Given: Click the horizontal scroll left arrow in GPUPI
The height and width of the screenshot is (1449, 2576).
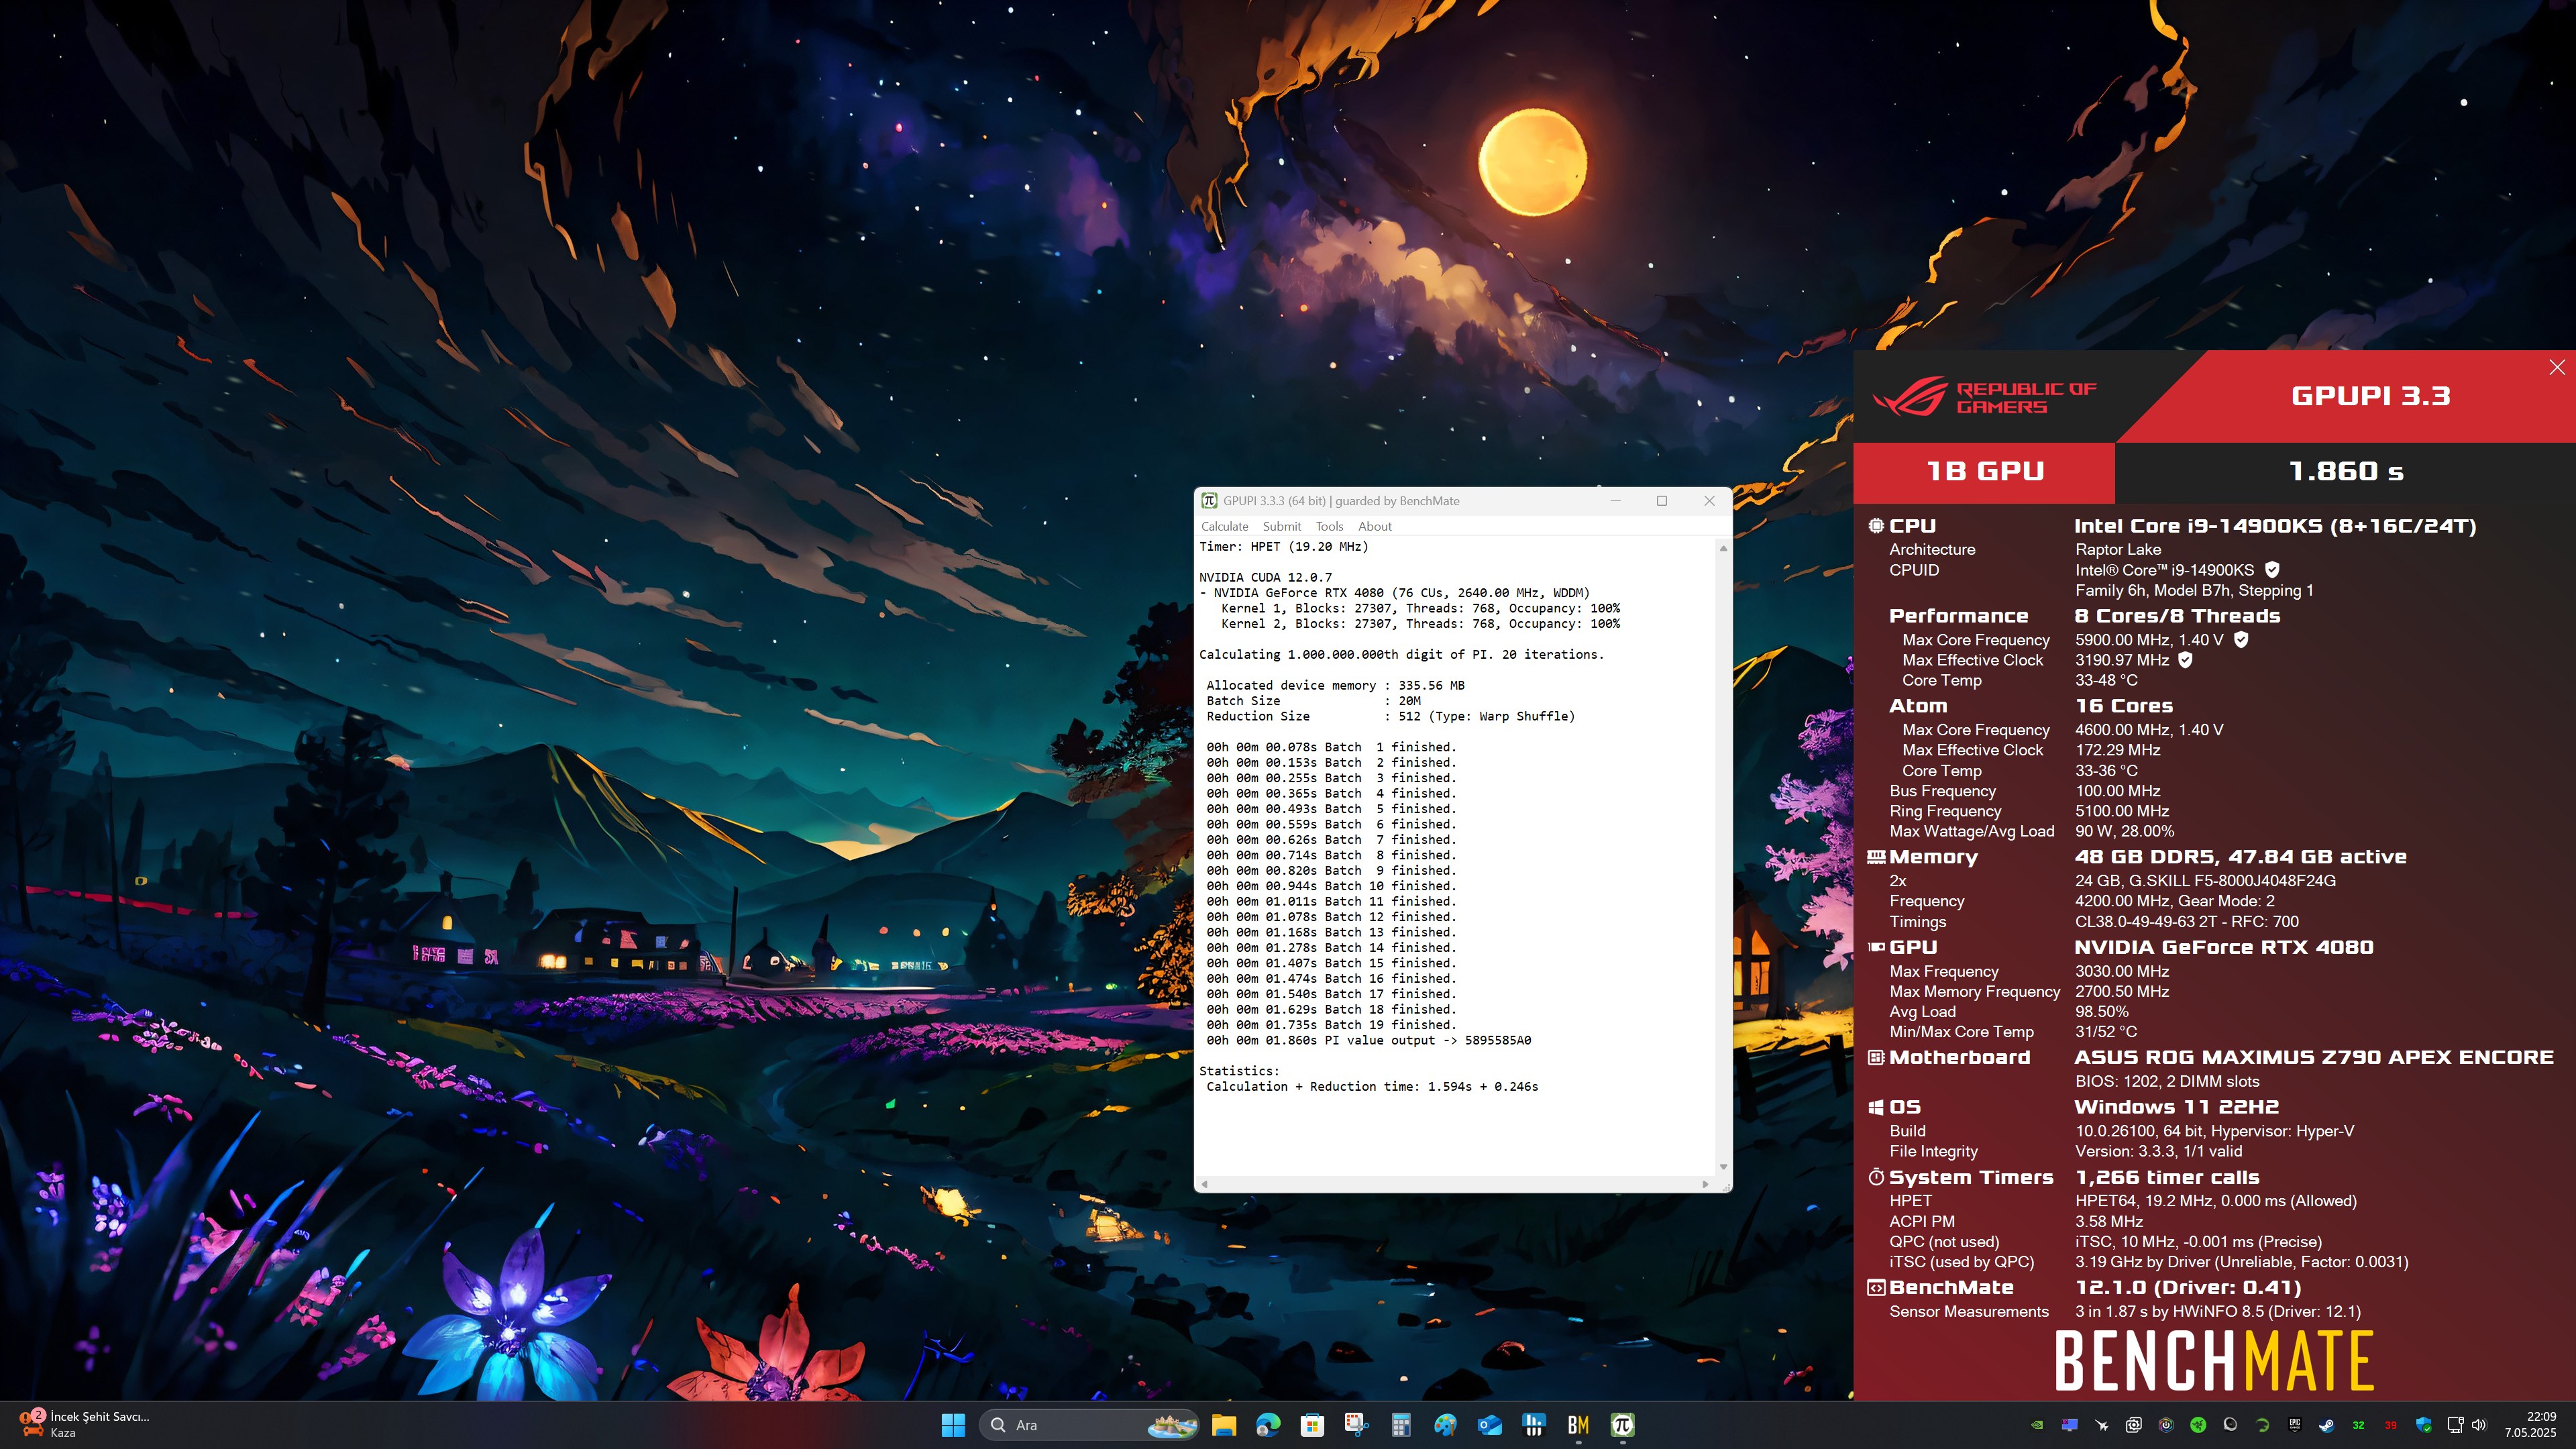Looking at the screenshot, I should (1204, 1184).
